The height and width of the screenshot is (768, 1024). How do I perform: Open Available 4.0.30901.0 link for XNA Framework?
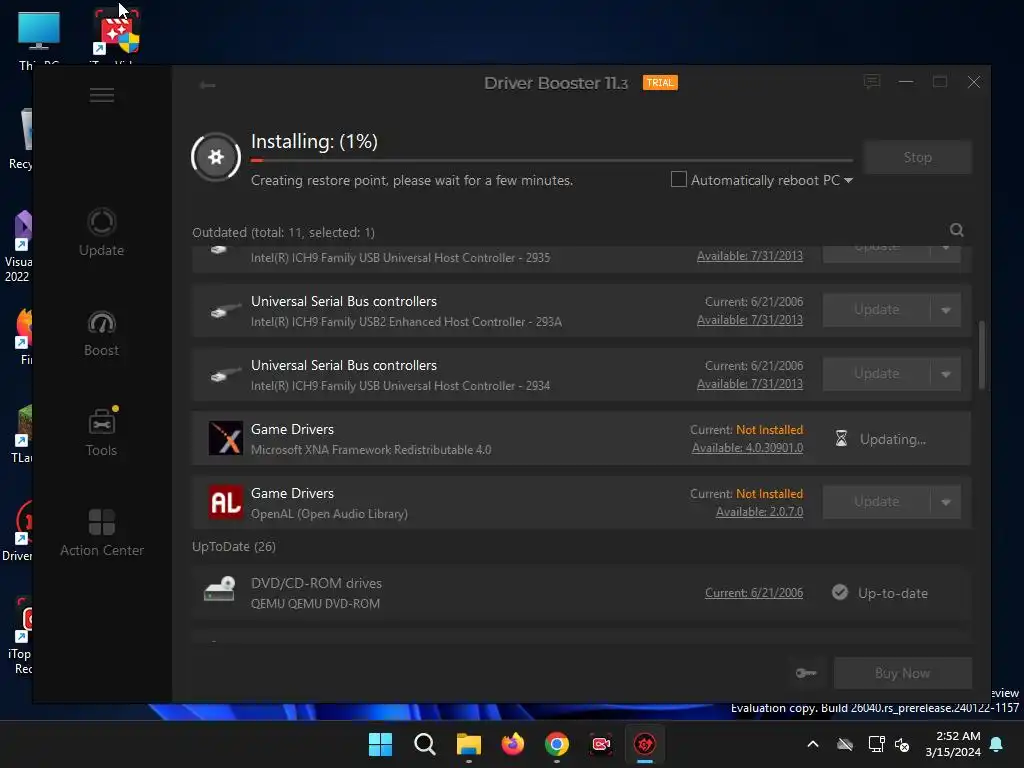747,448
